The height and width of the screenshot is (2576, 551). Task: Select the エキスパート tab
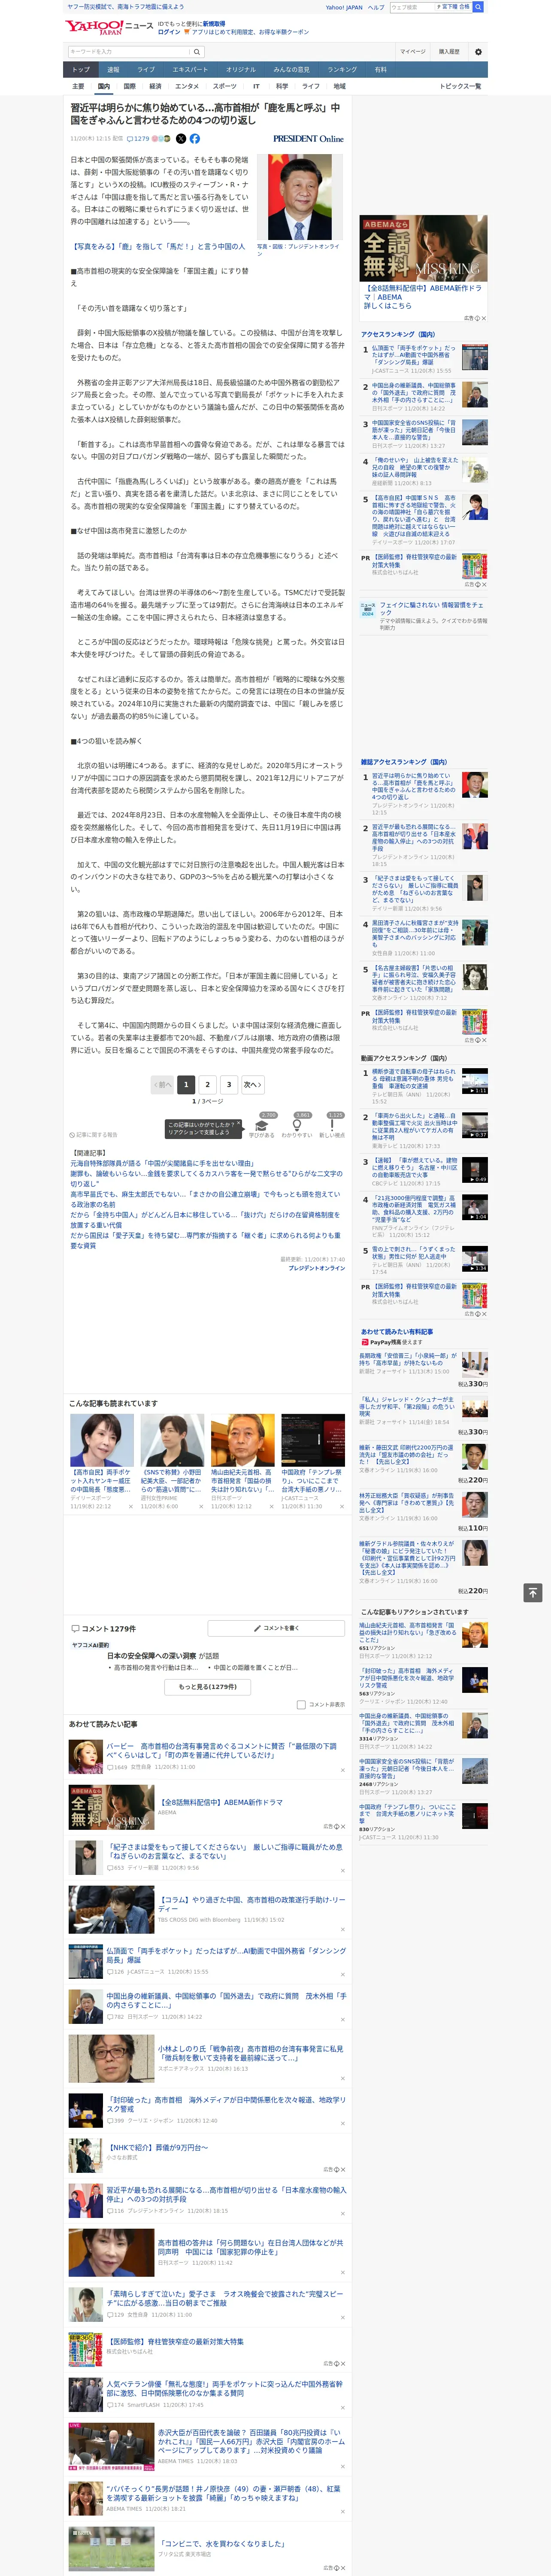coord(190,70)
